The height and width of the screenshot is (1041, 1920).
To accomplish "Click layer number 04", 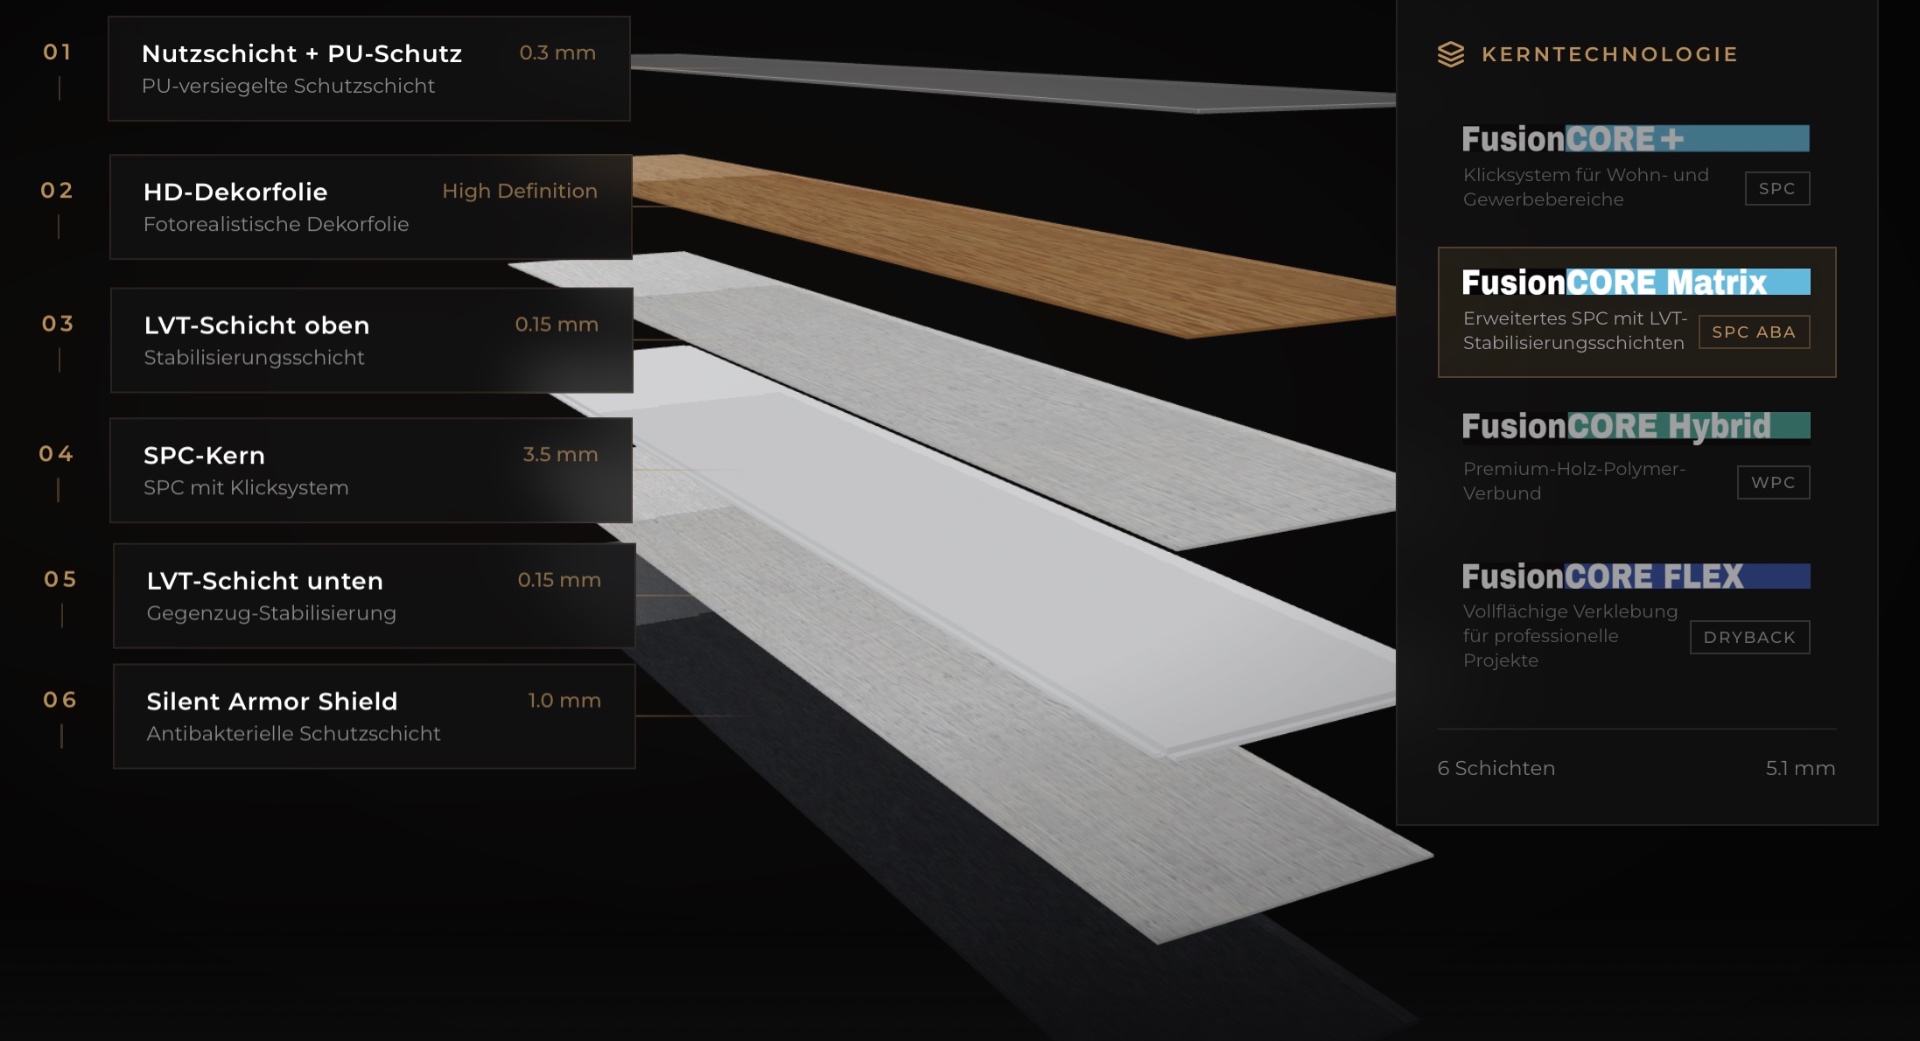I will (56, 454).
